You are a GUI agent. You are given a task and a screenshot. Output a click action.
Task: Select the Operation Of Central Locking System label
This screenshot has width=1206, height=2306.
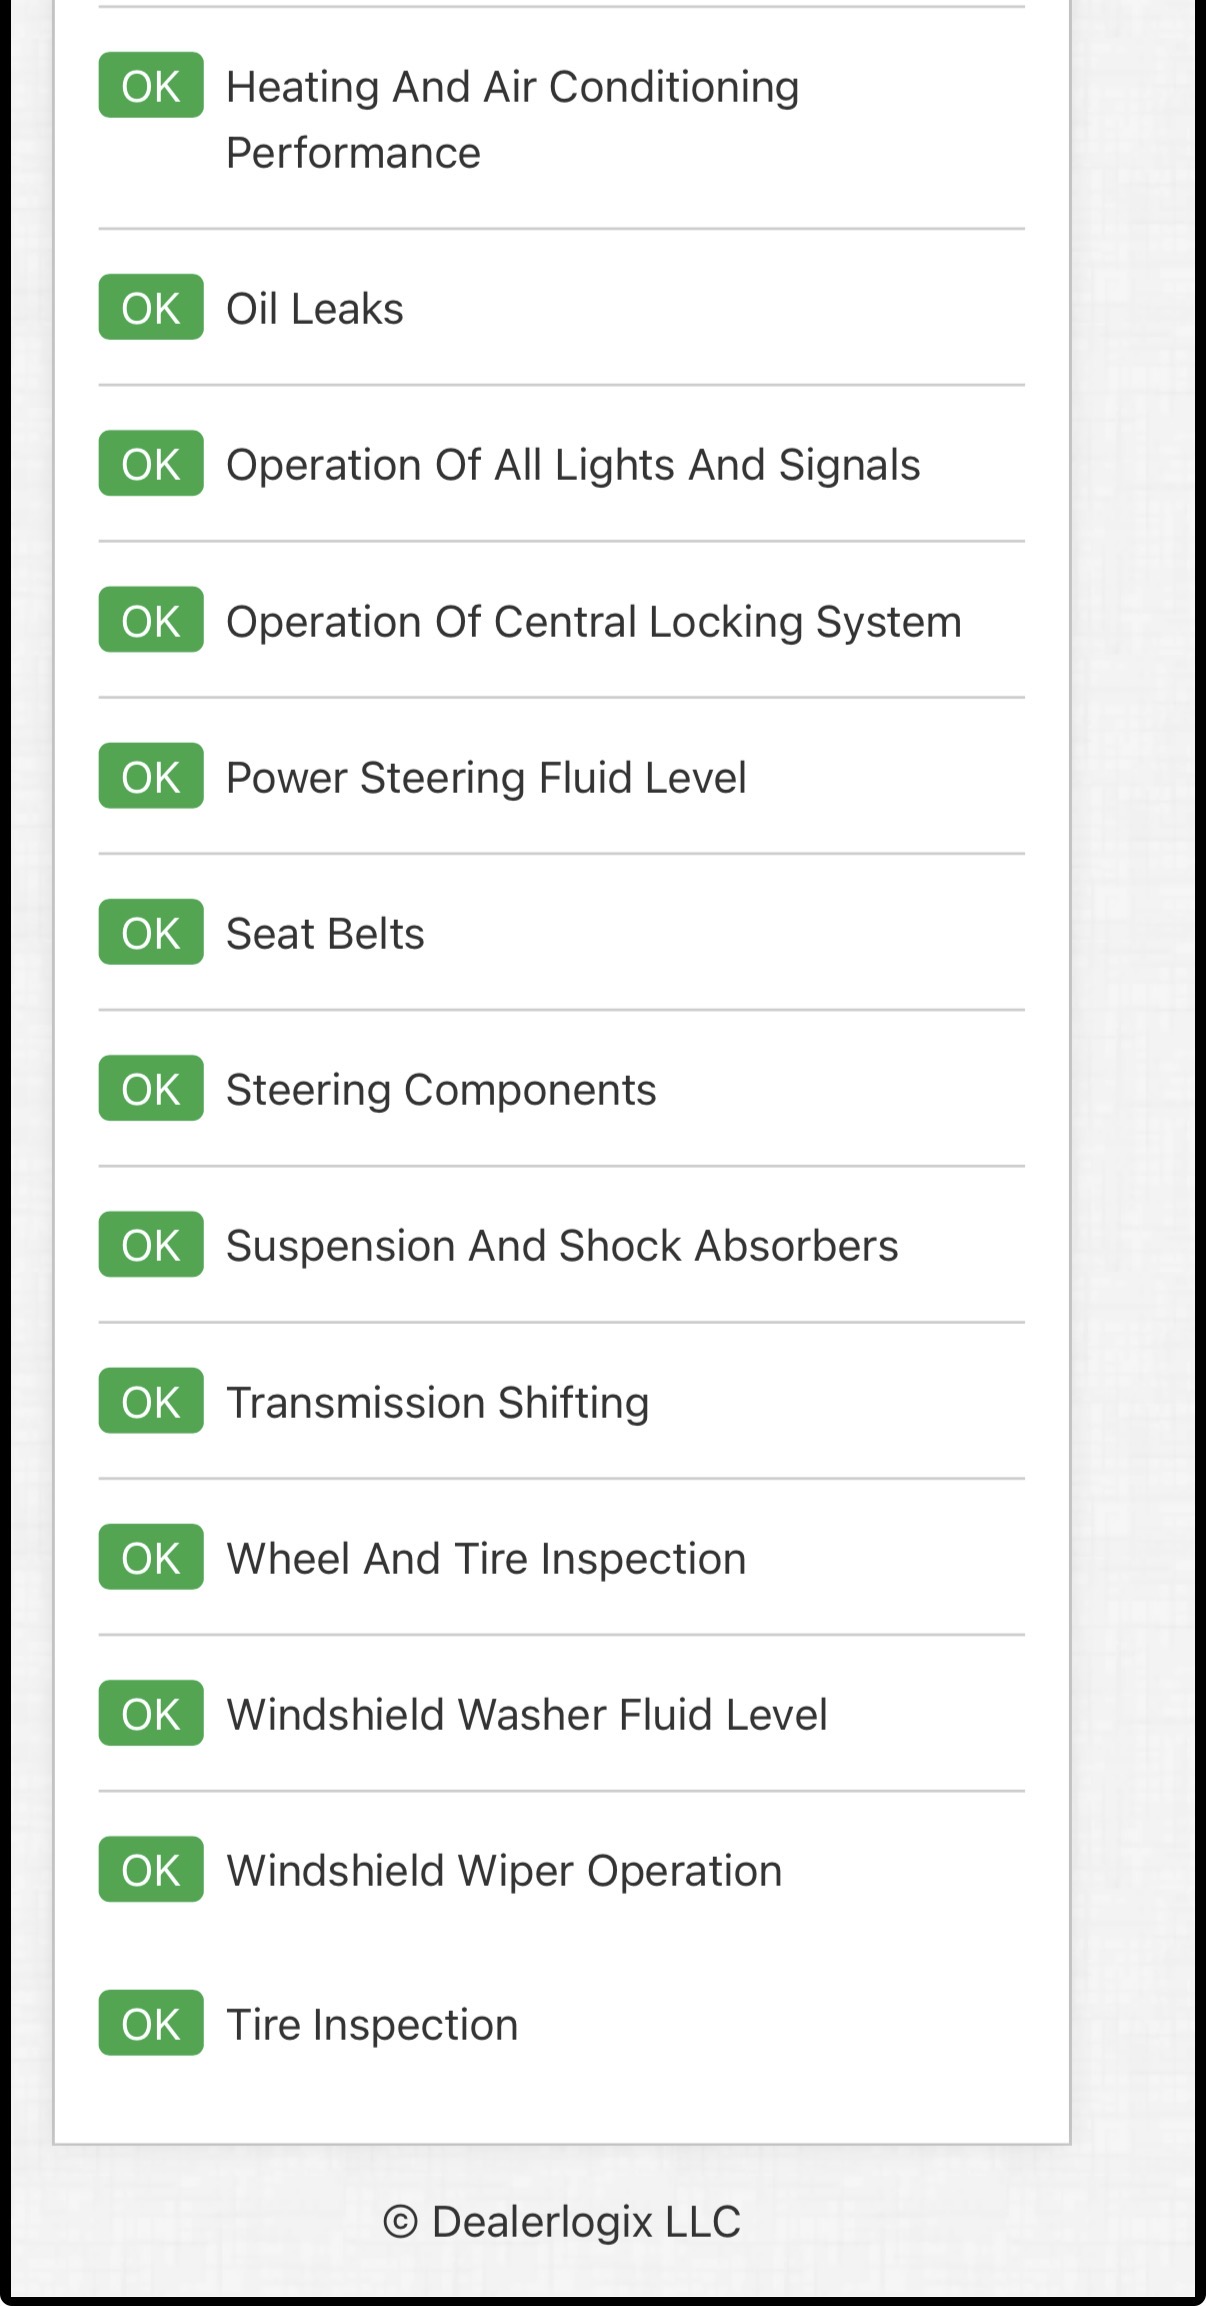coord(594,621)
